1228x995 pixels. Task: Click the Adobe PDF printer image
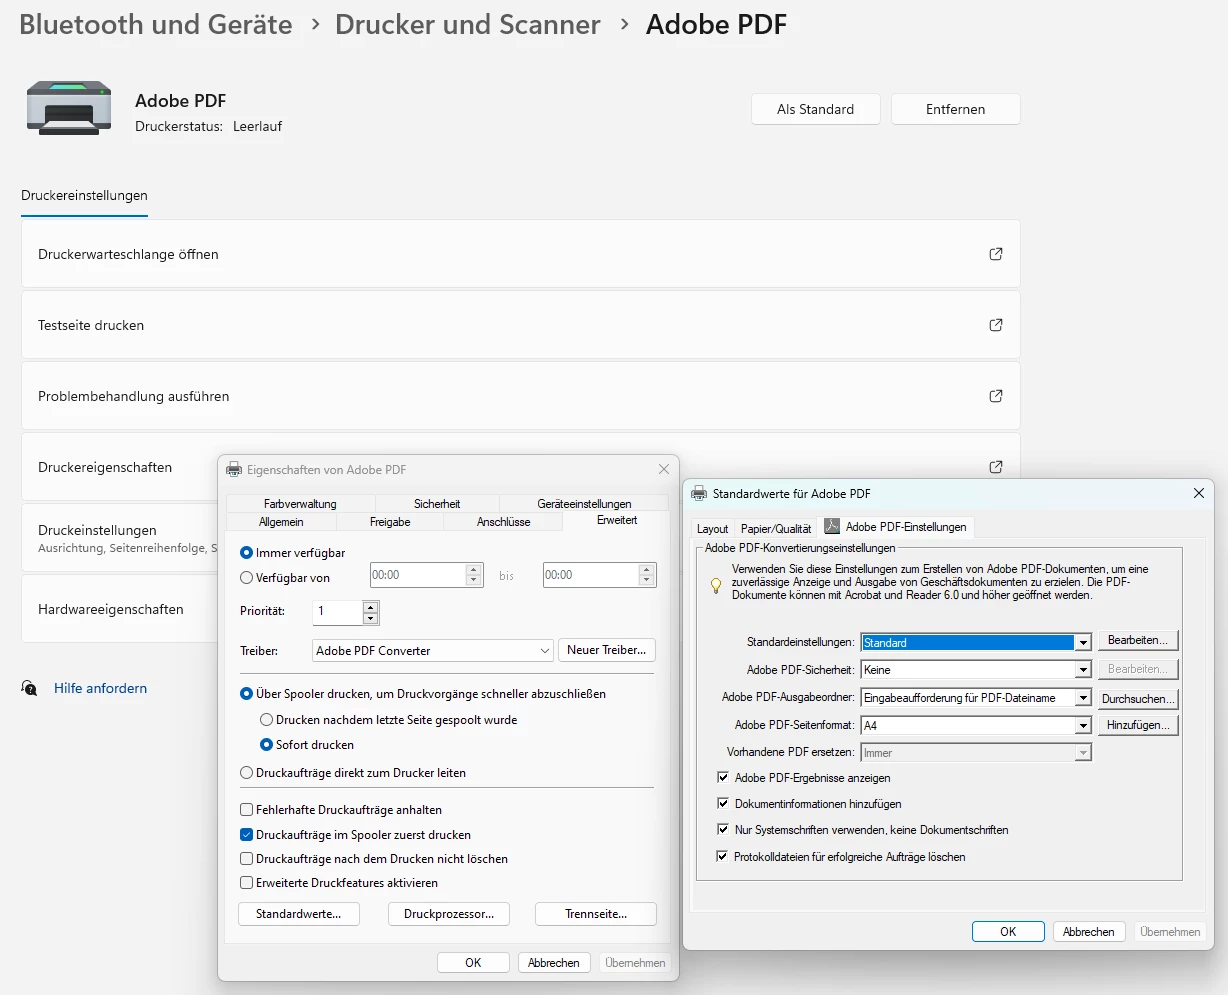pos(69,109)
